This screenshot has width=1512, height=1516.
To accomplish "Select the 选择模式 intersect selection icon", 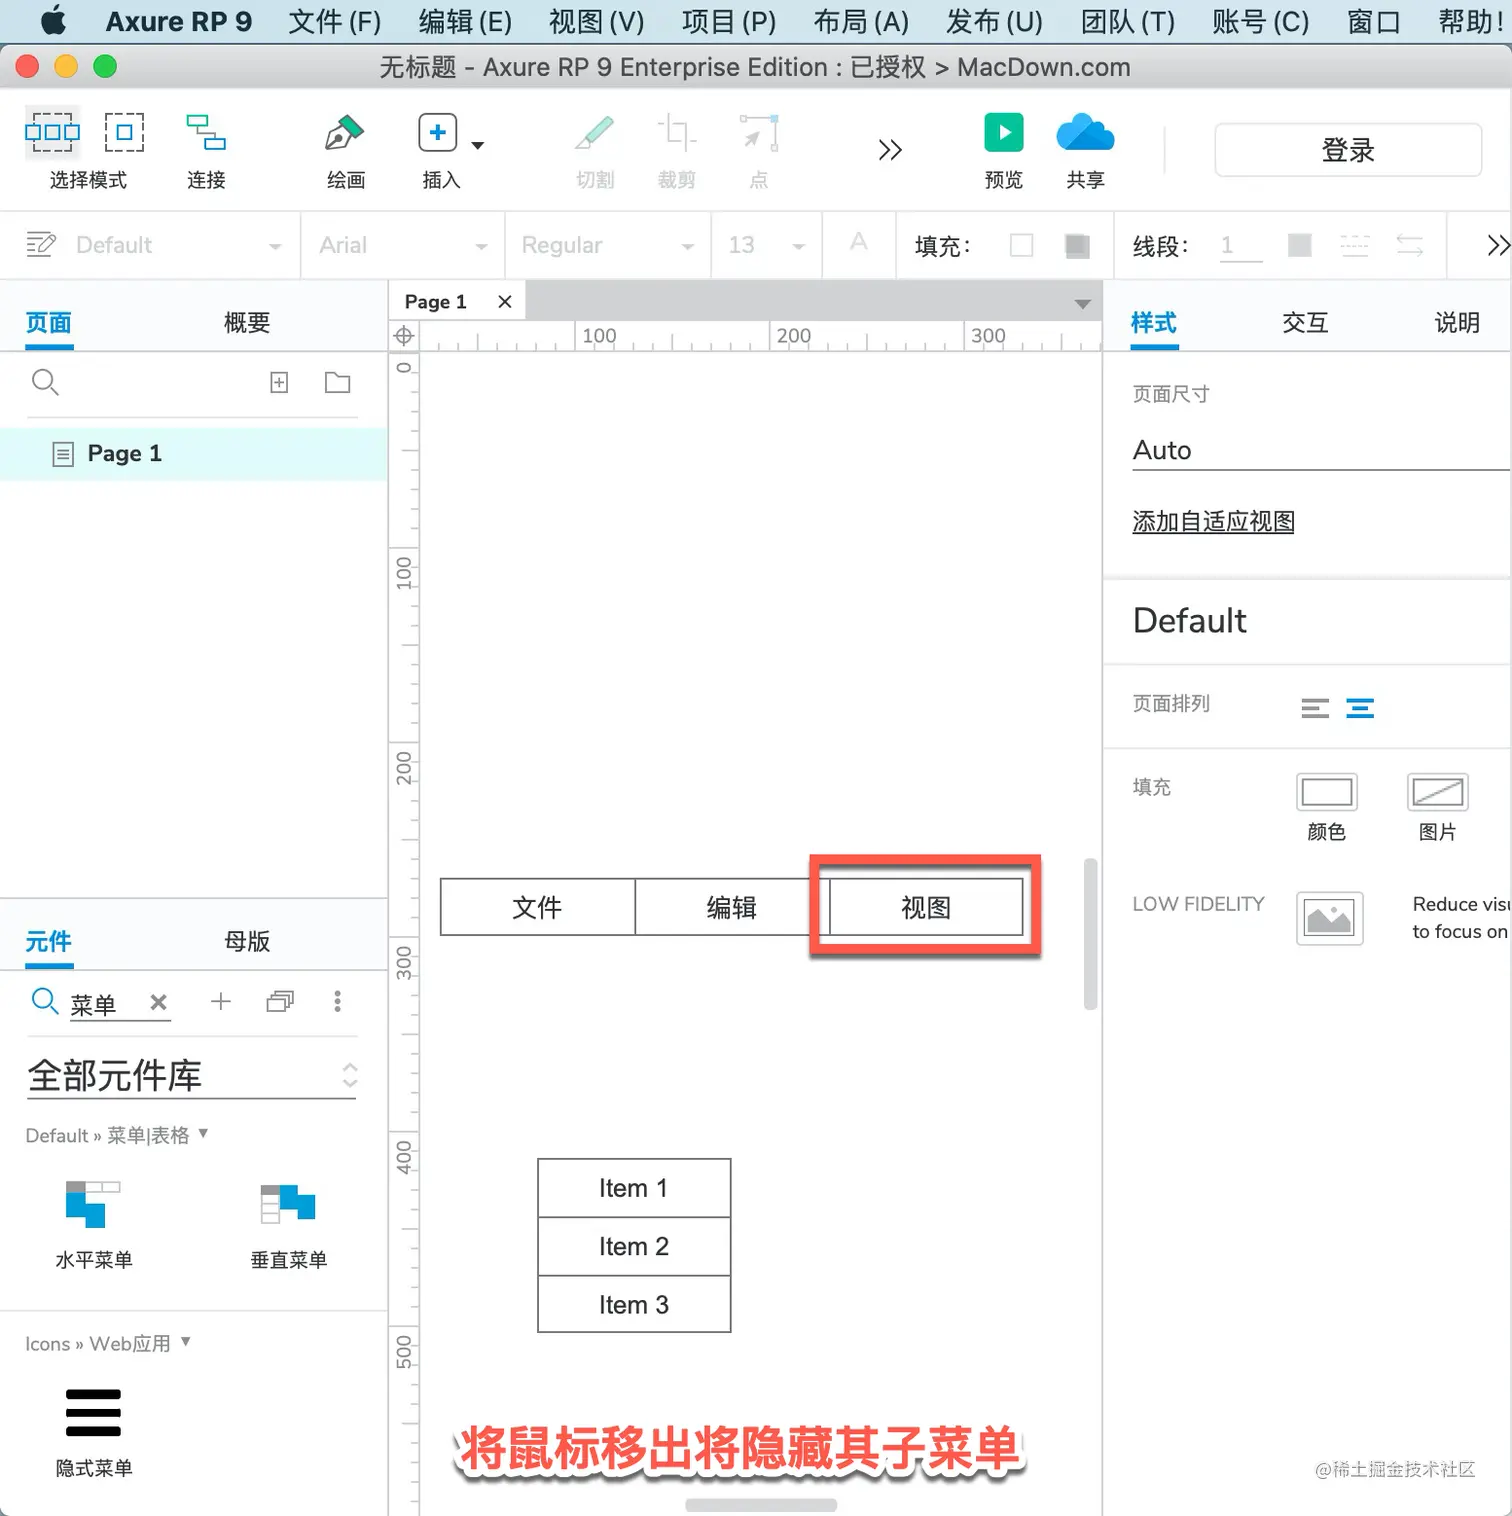I will (x=52, y=132).
